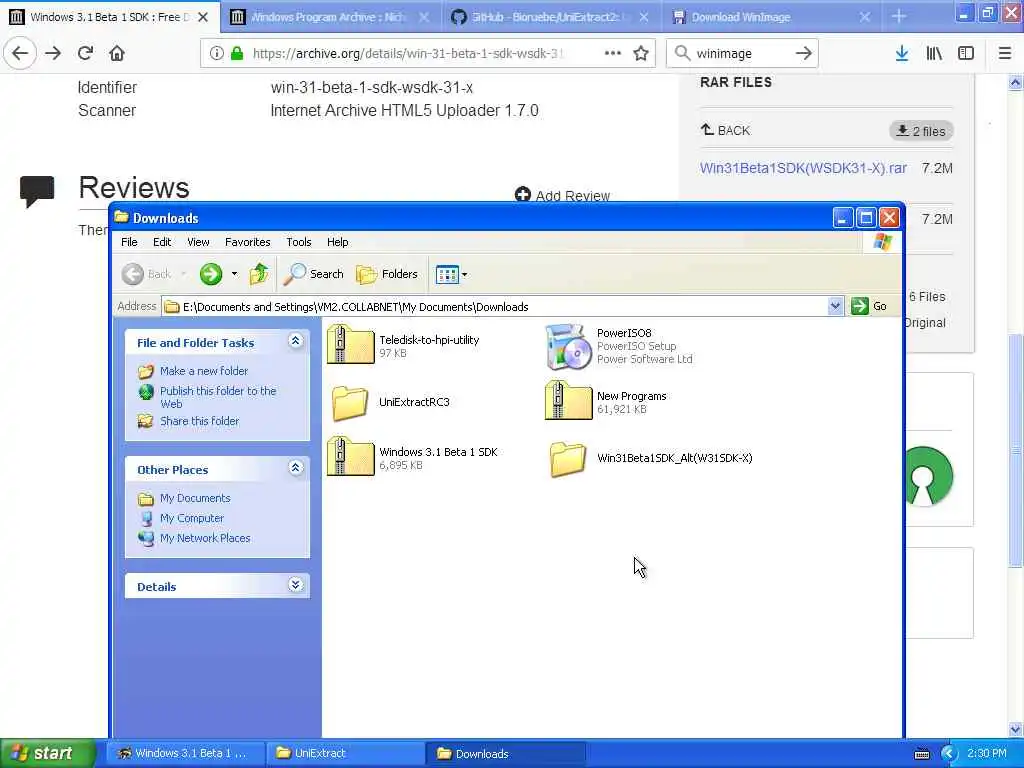Submit winimage search with arrow

point(803,53)
